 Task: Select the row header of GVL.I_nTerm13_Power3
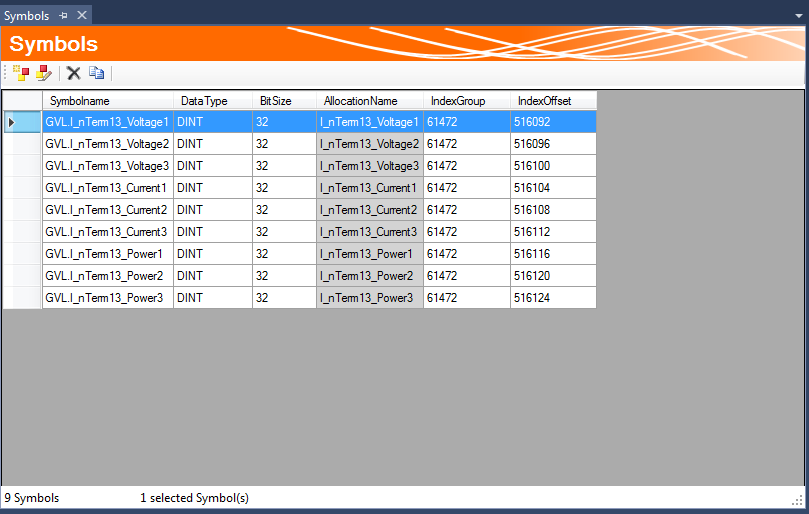pyautogui.click(x=22, y=298)
